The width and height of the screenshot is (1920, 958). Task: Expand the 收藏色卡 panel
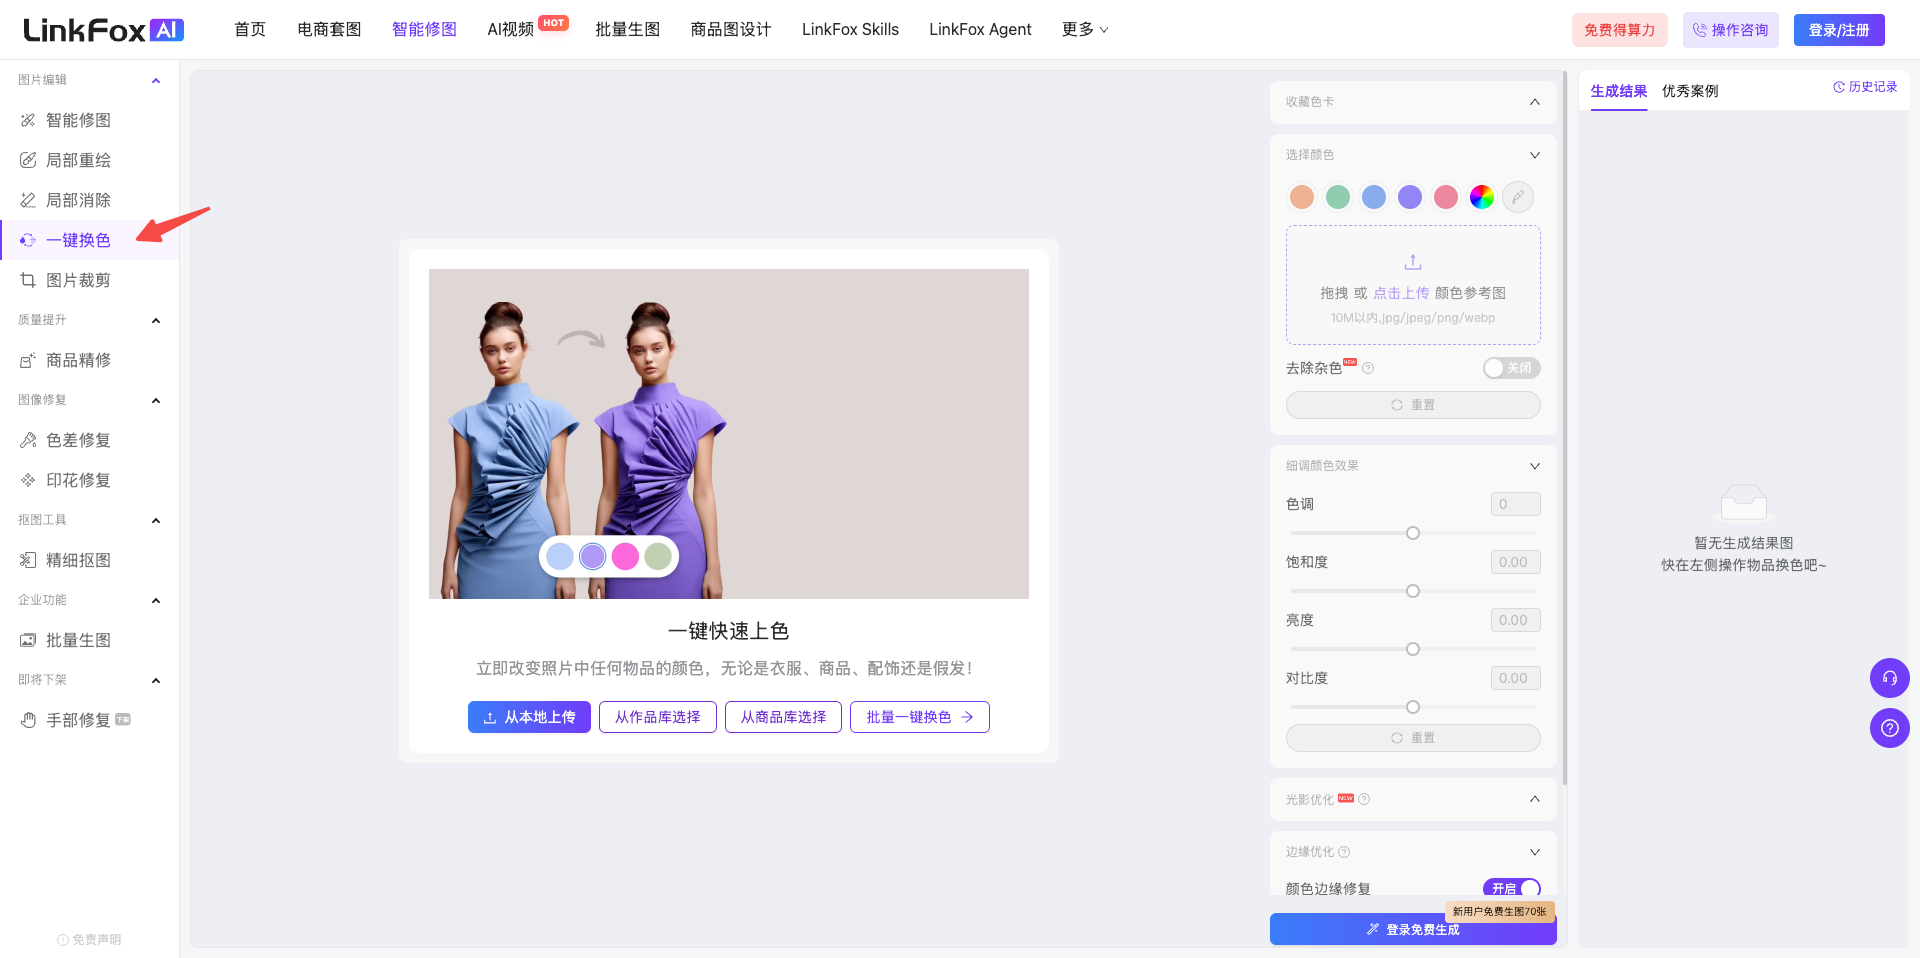click(x=1534, y=102)
